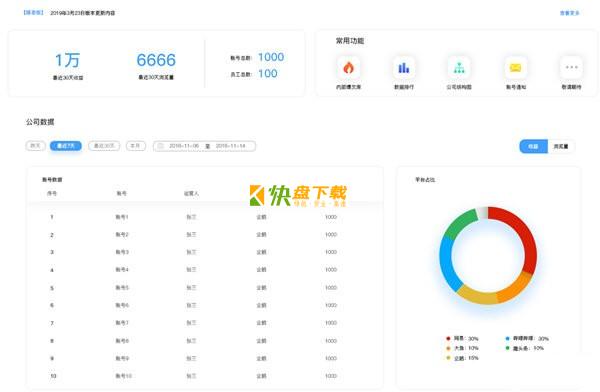Image resolution: width=600 pixels, height=392 pixels.
Task: Click the 账号4 cell
Action: pos(122,270)
